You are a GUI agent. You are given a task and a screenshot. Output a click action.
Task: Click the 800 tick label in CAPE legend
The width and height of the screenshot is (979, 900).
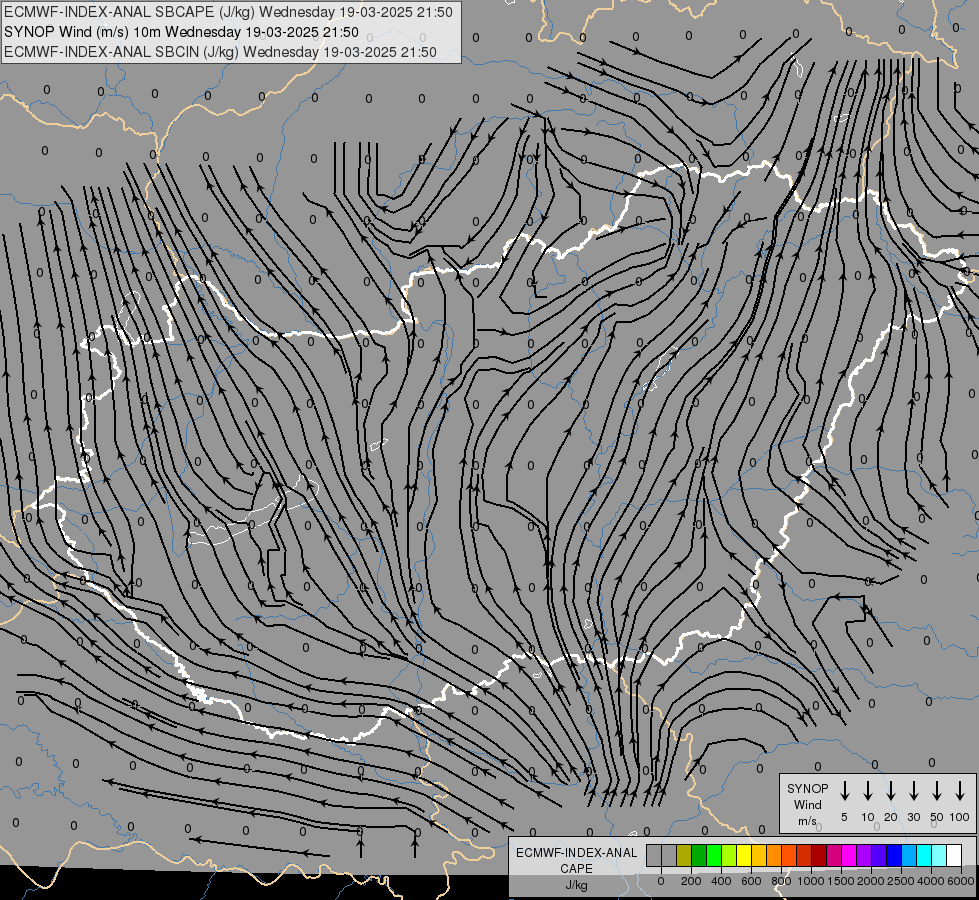pos(781,881)
